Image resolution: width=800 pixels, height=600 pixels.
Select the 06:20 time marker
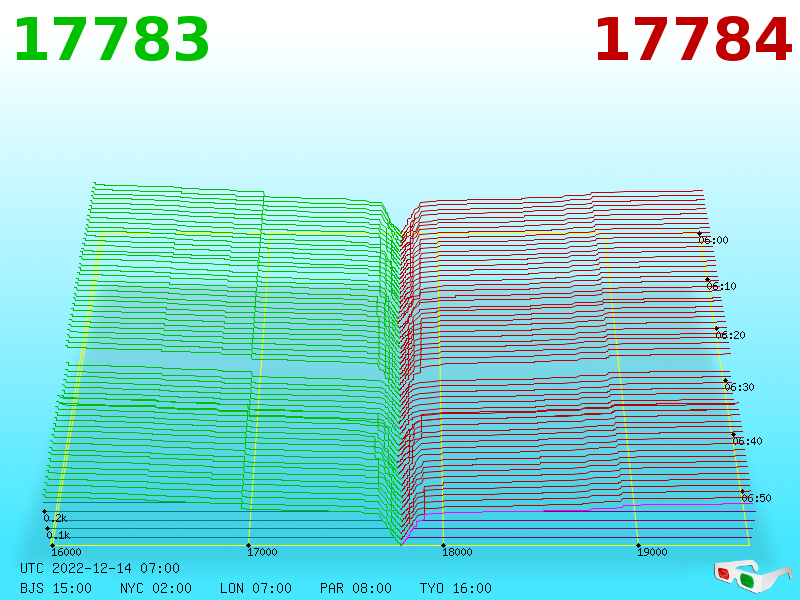(731, 335)
